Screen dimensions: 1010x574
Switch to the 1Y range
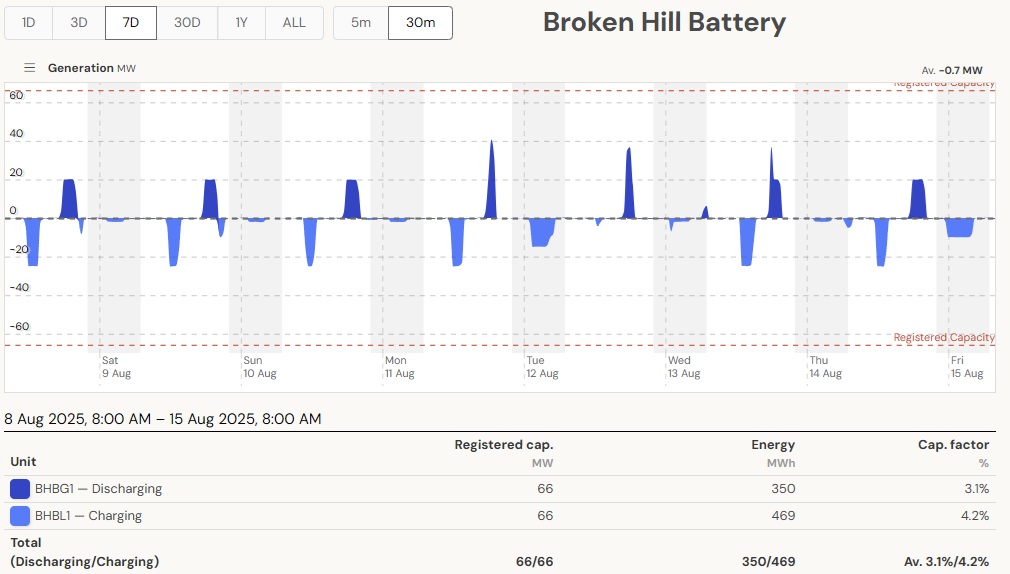pos(241,22)
